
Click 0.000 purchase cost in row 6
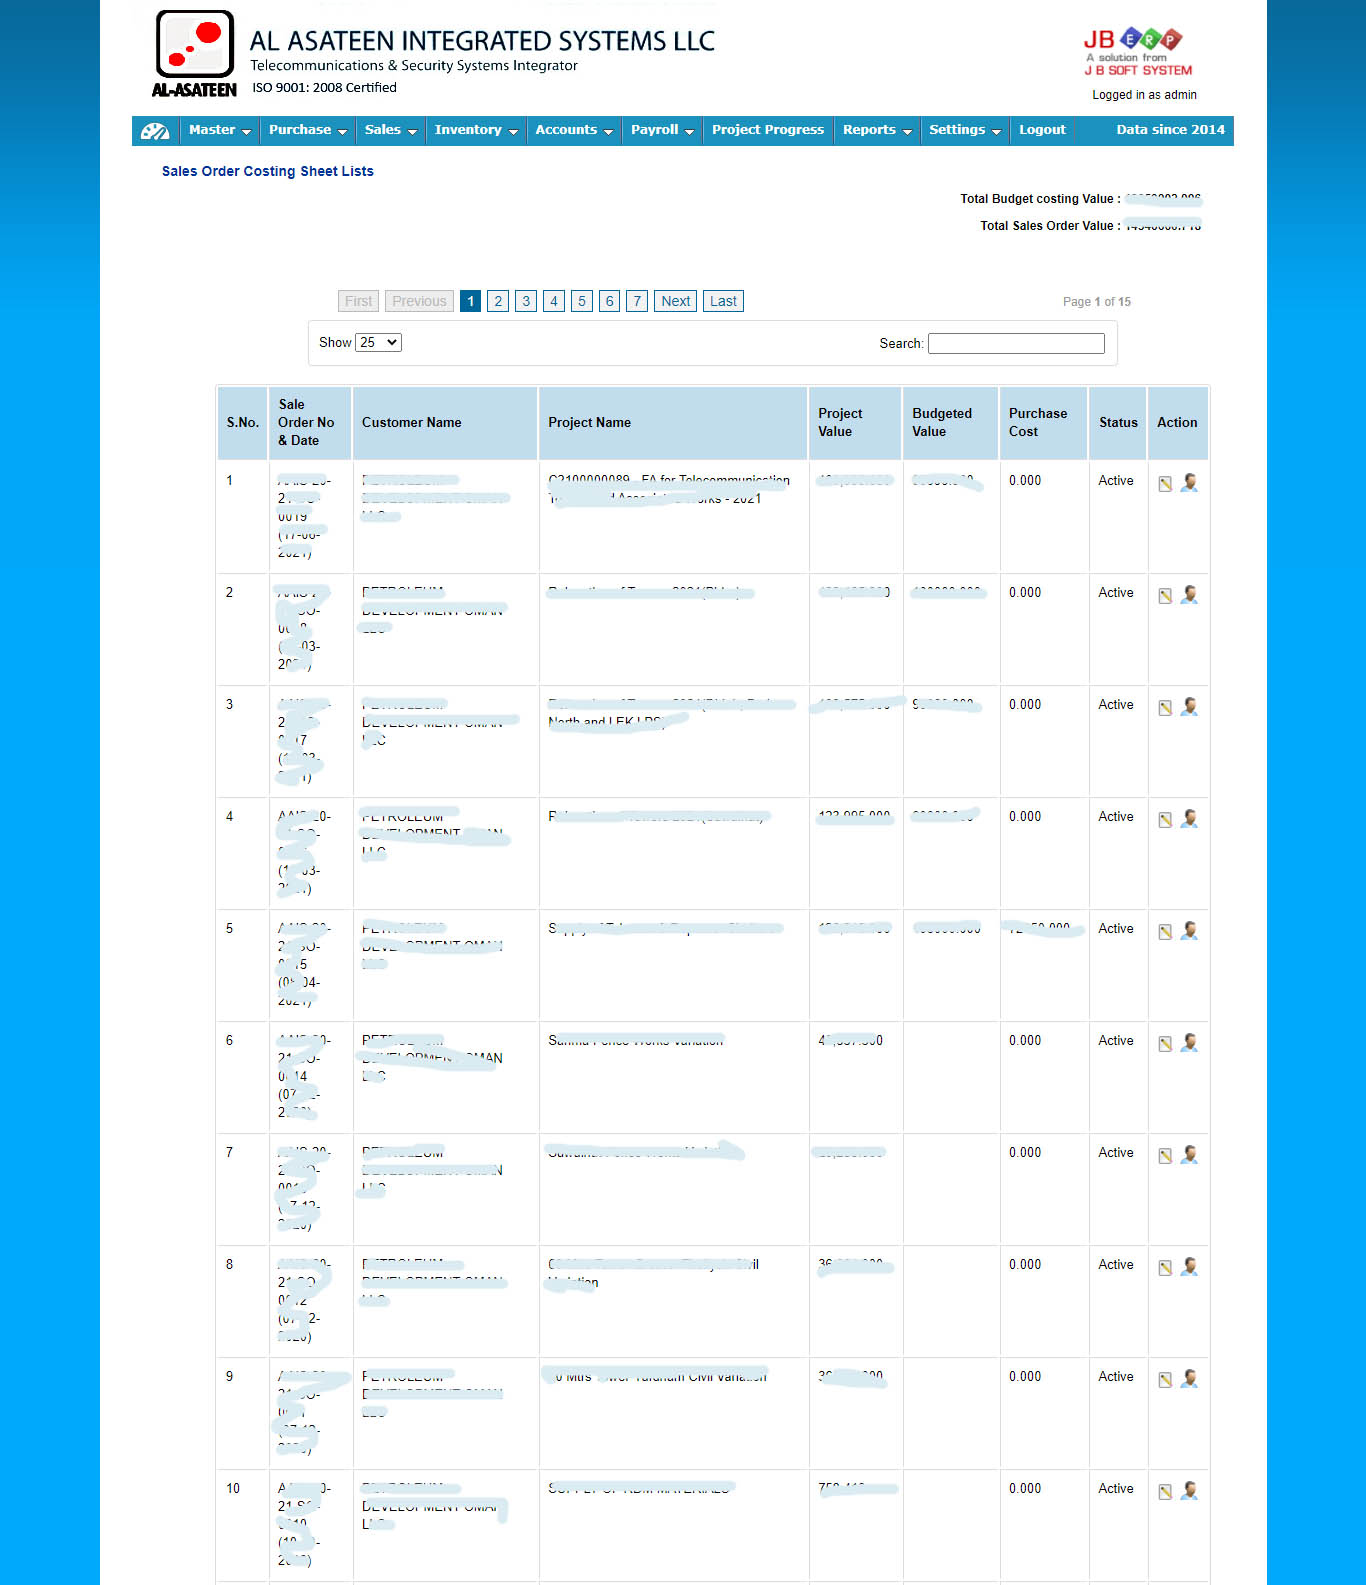tap(1025, 1041)
